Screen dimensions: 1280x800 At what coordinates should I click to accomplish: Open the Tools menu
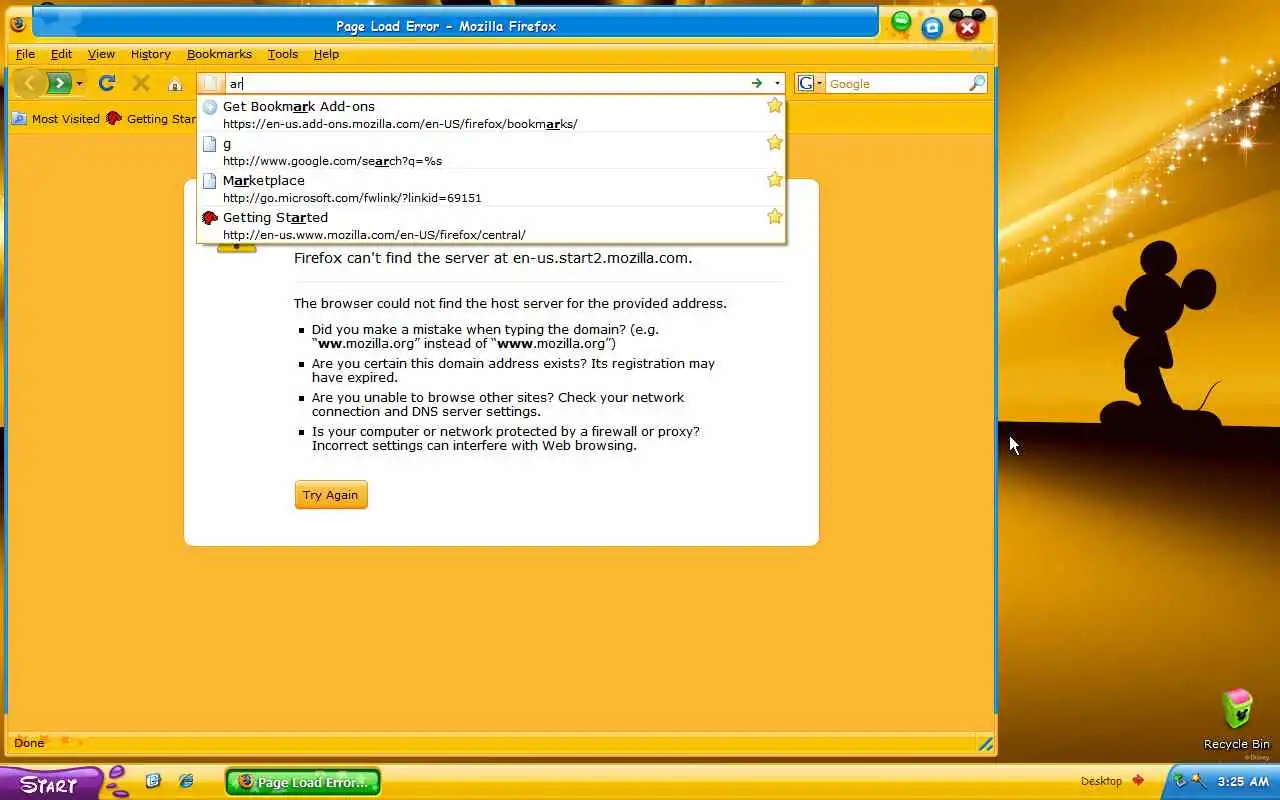click(x=282, y=54)
